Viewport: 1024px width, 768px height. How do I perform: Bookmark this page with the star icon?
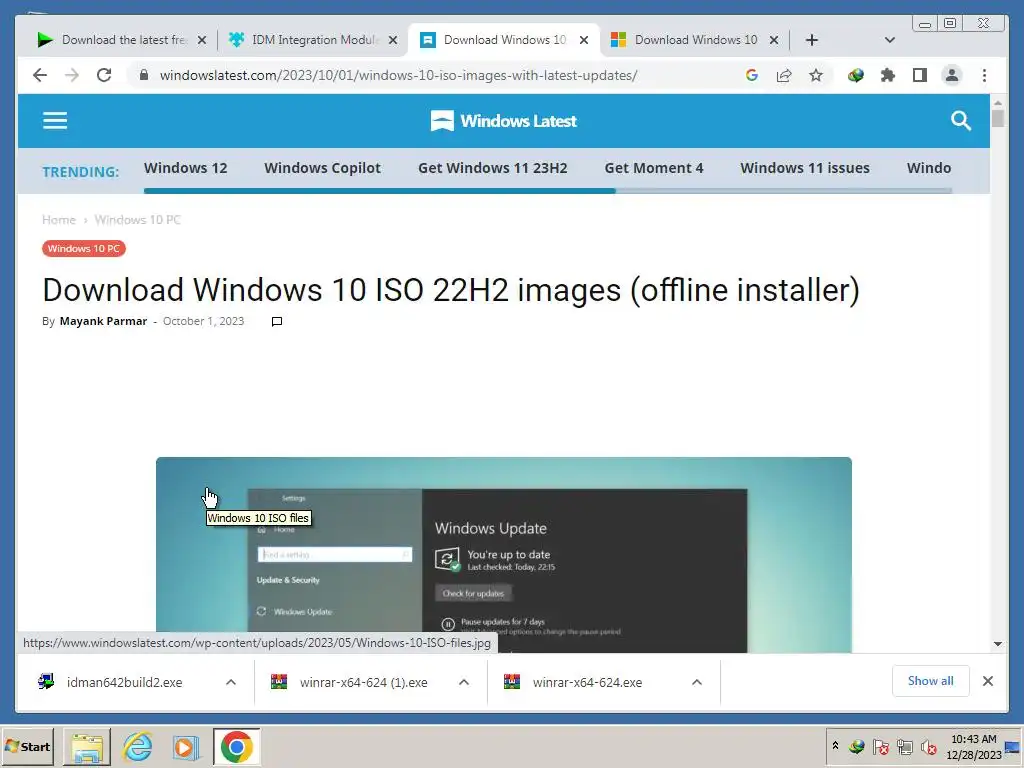tap(816, 75)
